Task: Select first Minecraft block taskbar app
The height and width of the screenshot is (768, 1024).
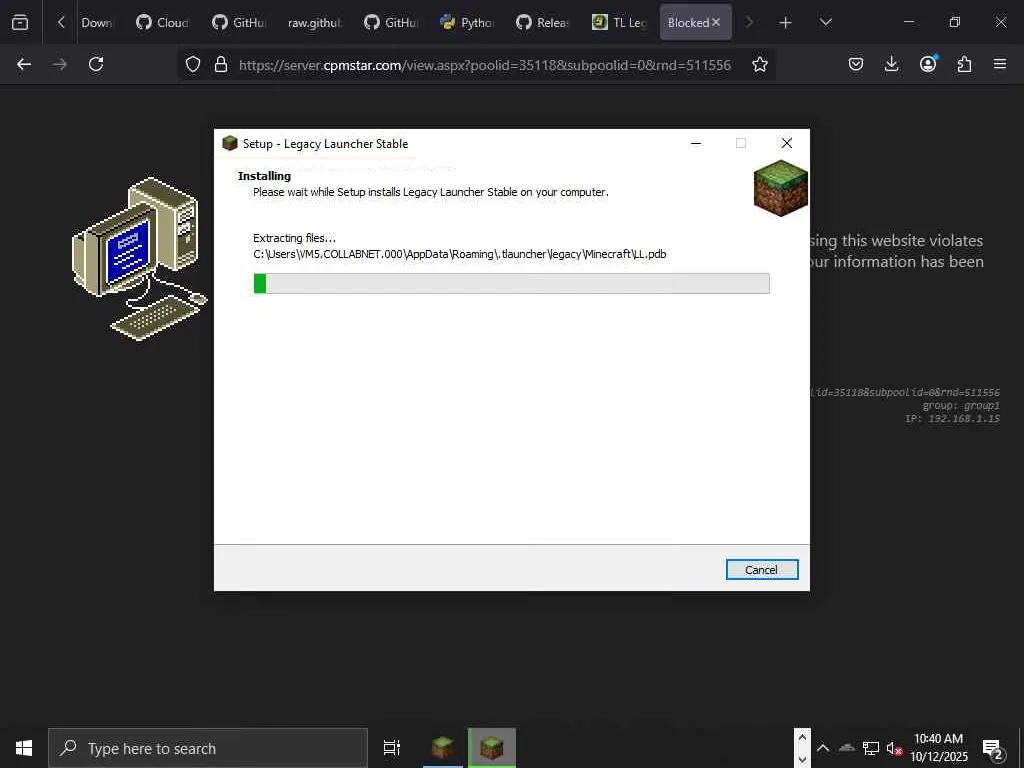Action: (x=443, y=748)
